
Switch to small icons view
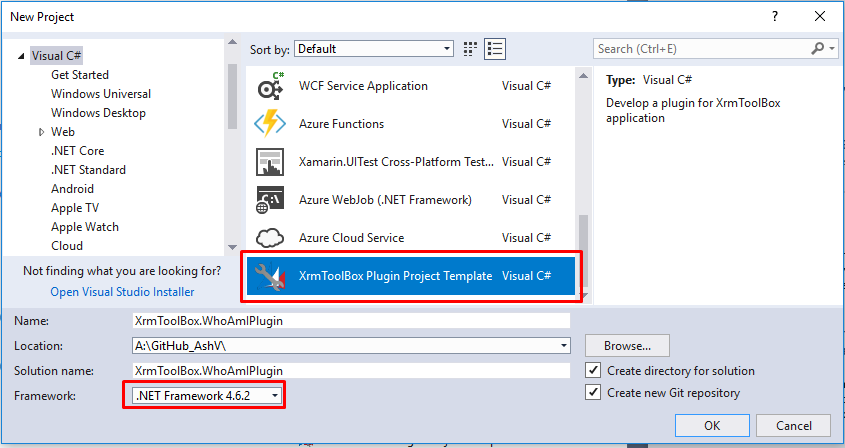[470, 49]
